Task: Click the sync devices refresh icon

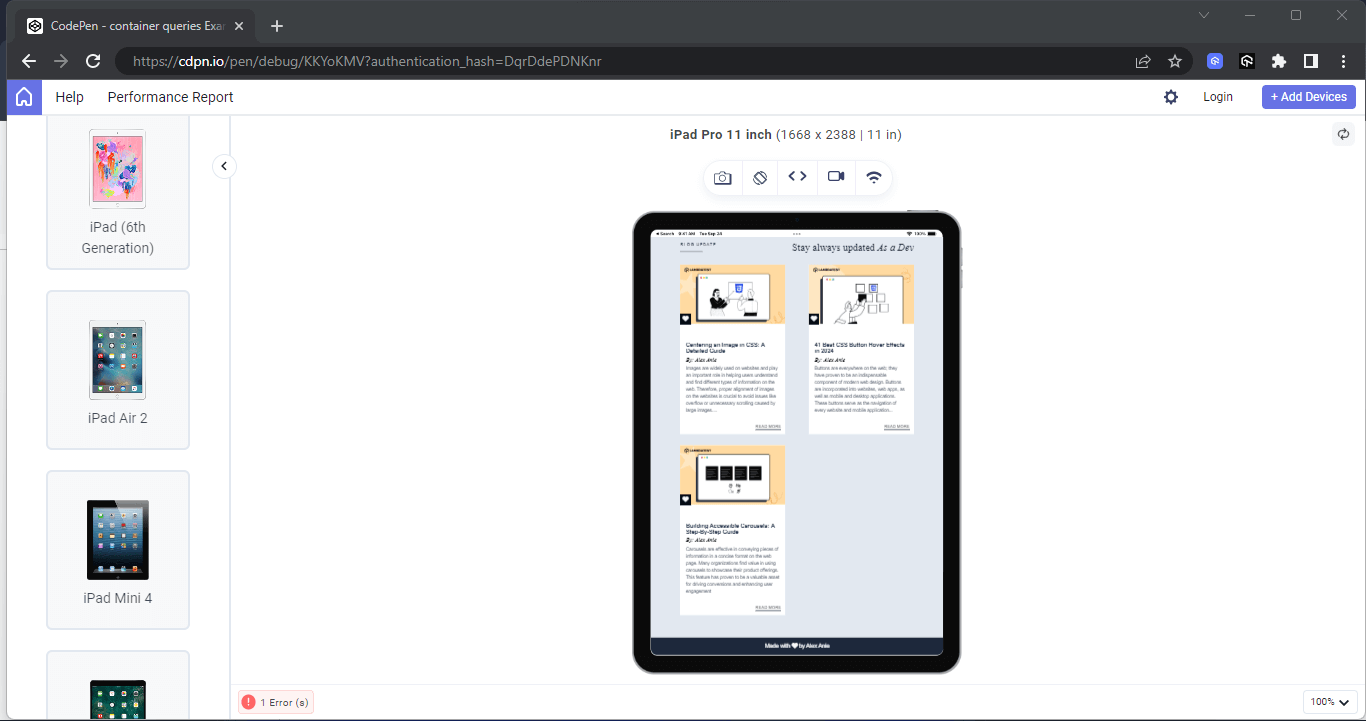Action: 1344,133
